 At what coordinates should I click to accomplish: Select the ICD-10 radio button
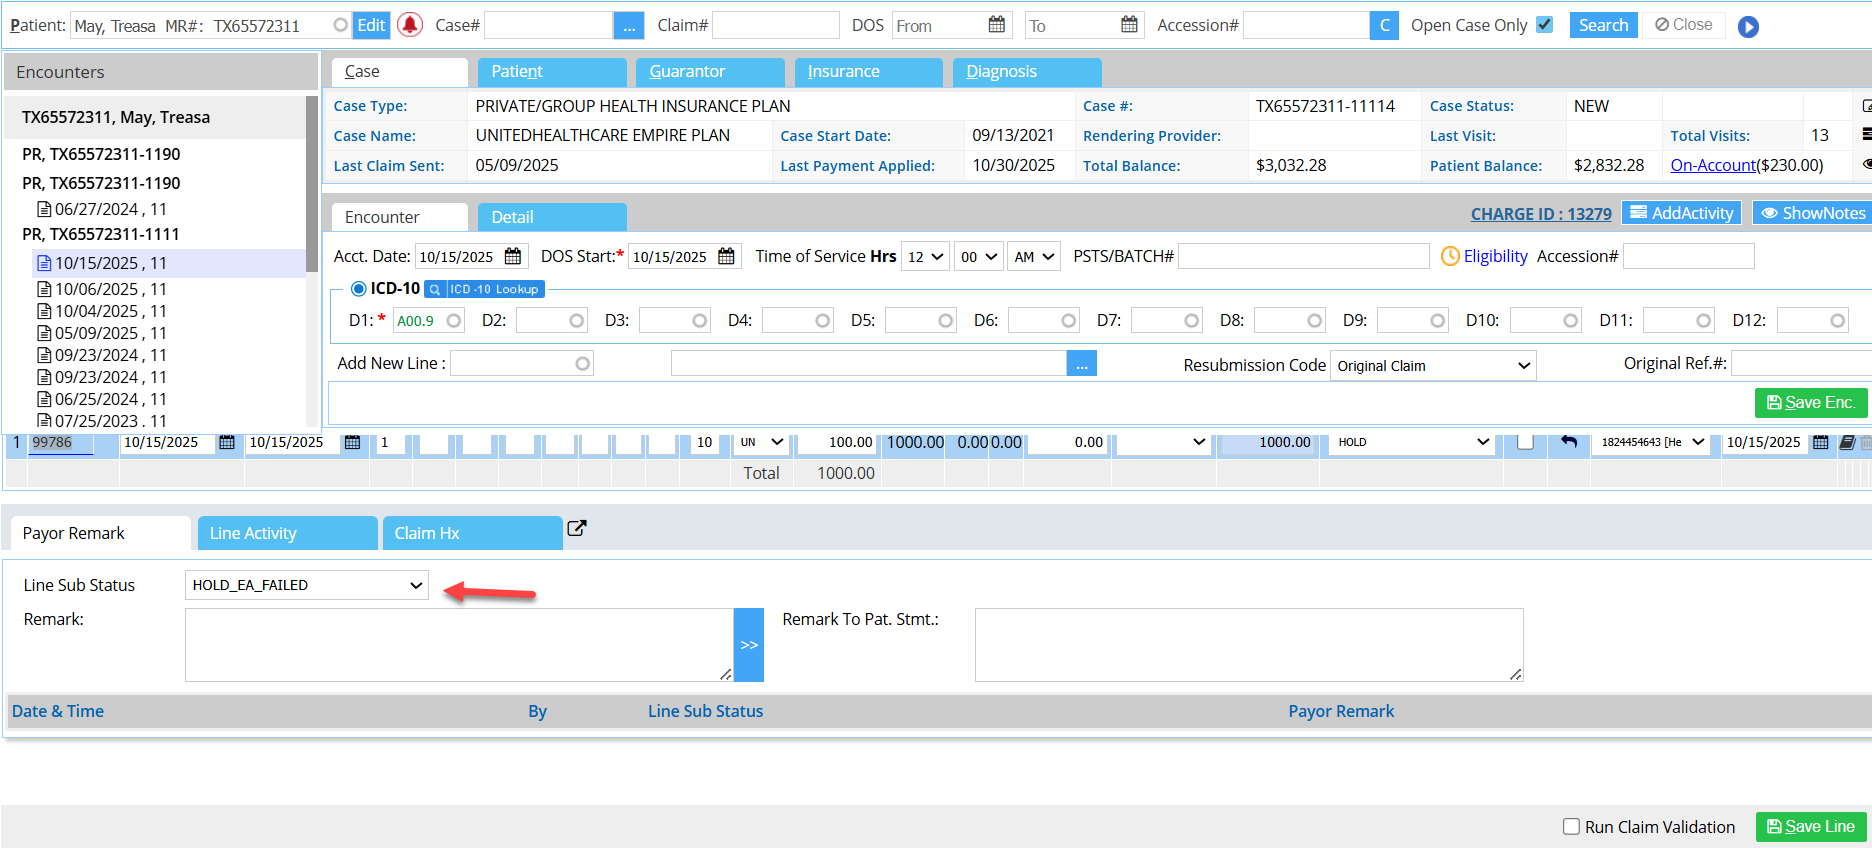point(358,289)
